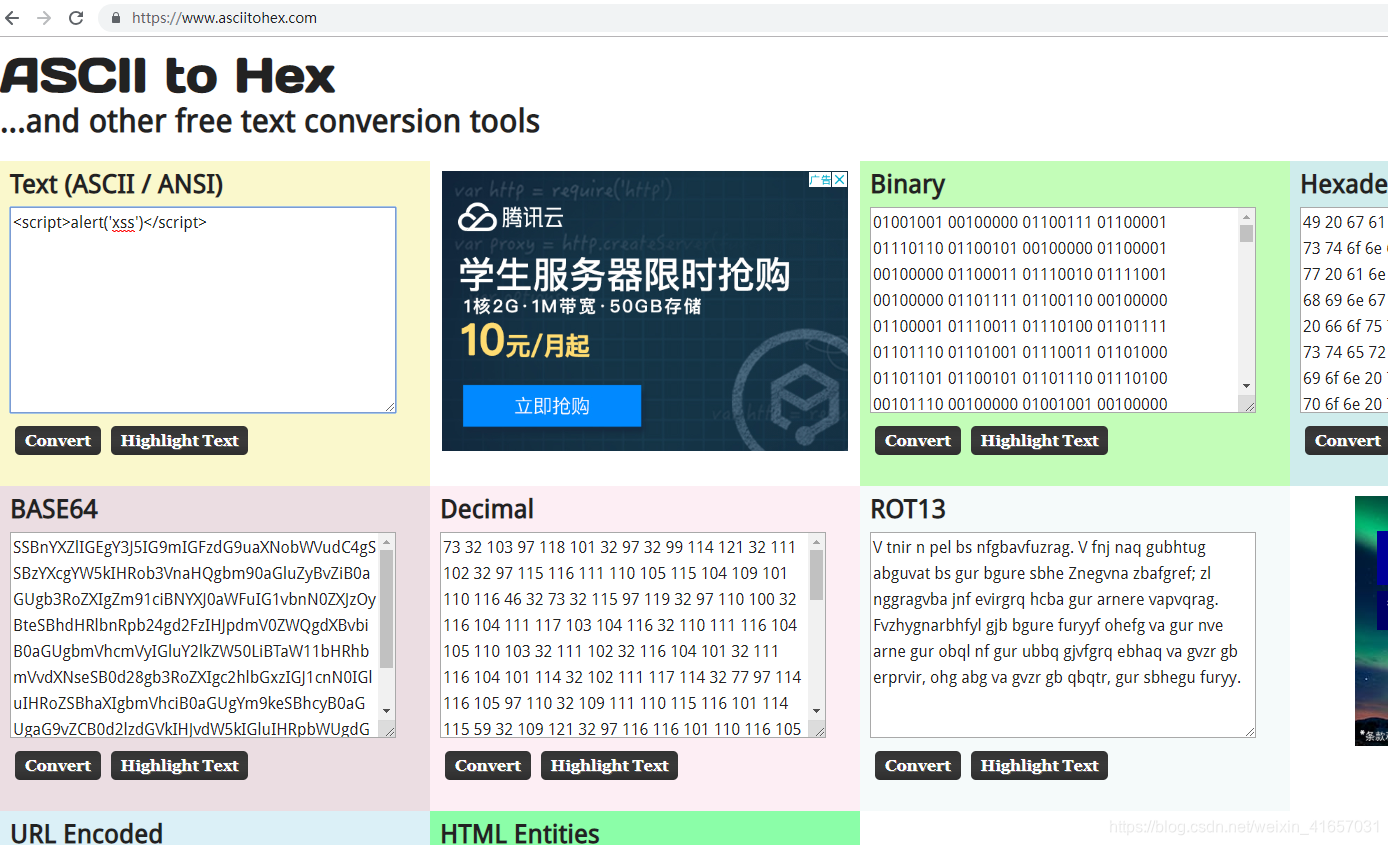Viewport: 1388px width, 845px height.
Task: Click the Decimal scrollbar thumb
Action: pos(816,575)
